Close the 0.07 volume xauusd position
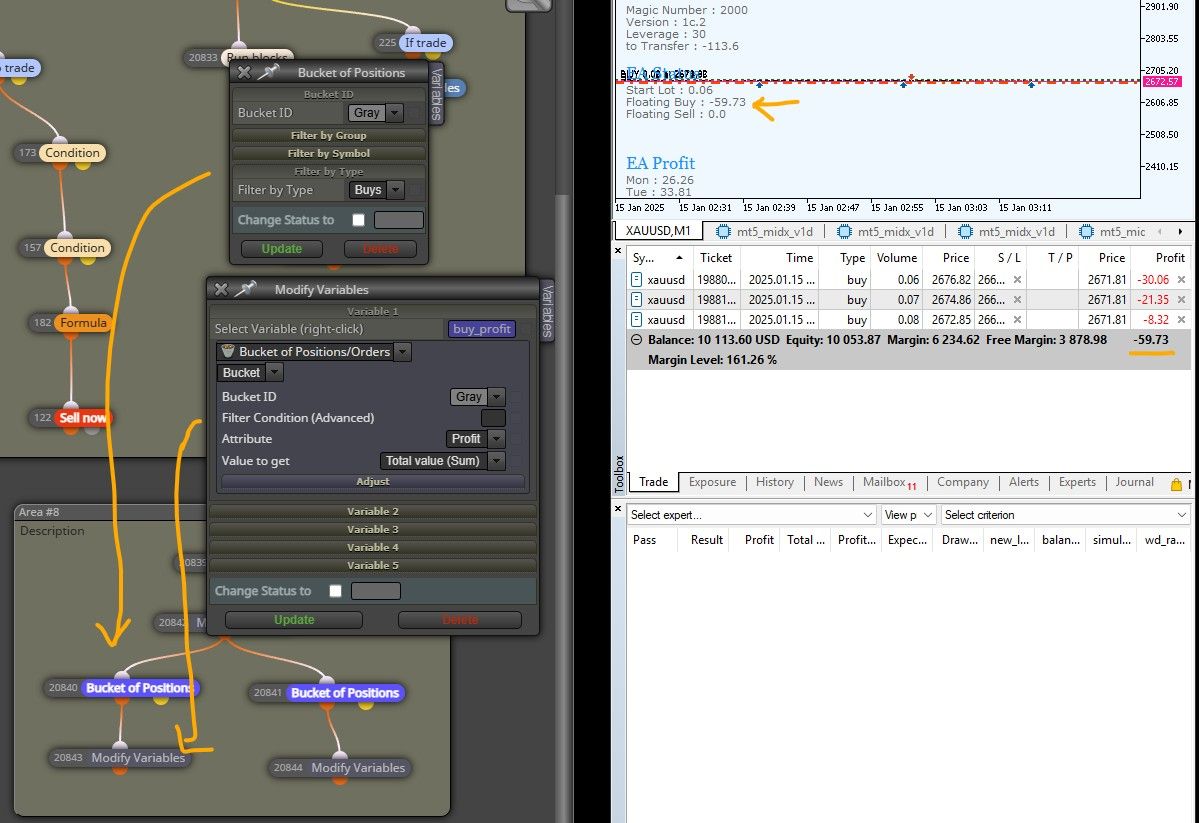Viewport: 1199px width, 823px height. (1181, 300)
